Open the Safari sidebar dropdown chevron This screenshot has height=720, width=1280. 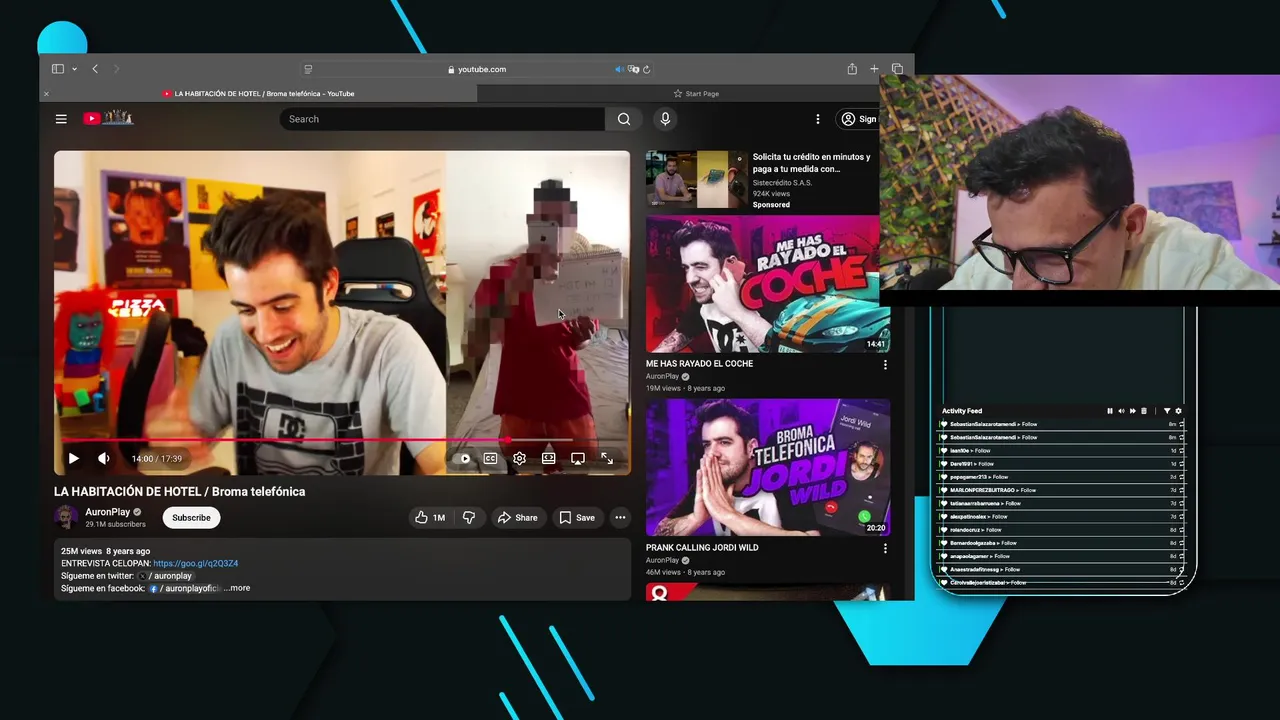pos(72,69)
